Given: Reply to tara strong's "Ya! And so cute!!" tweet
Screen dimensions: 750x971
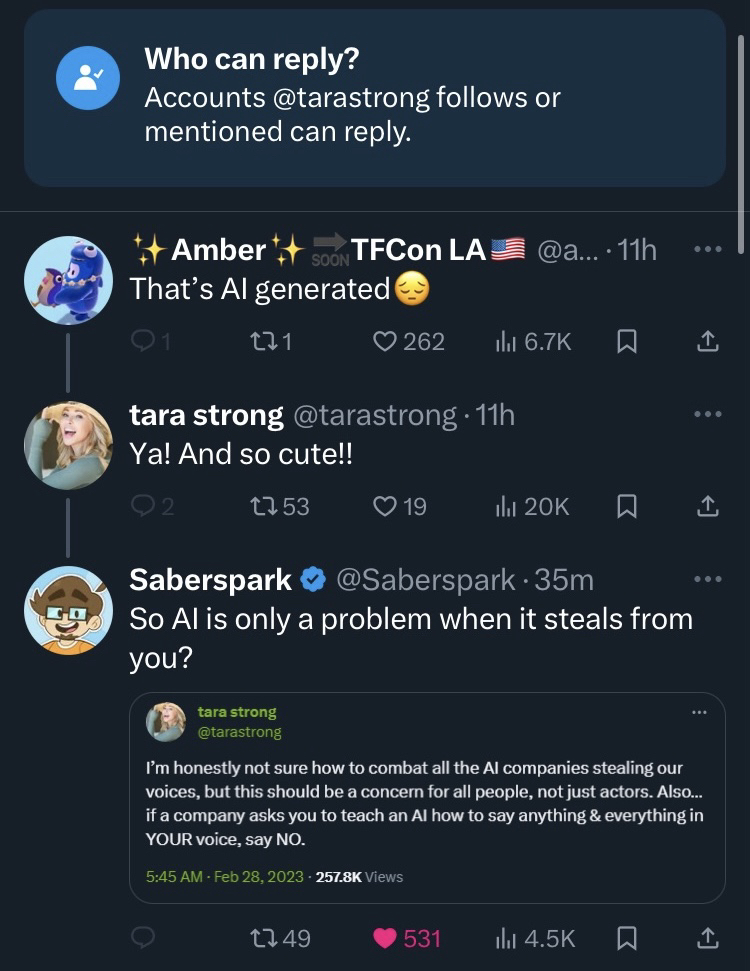Looking at the screenshot, I should click(144, 507).
